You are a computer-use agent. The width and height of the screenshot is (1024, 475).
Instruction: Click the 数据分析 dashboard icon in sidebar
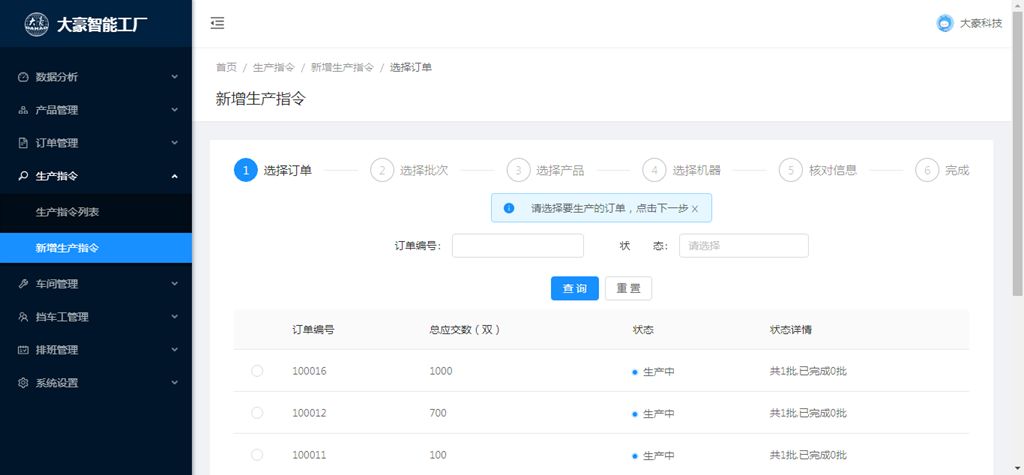(x=23, y=77)
